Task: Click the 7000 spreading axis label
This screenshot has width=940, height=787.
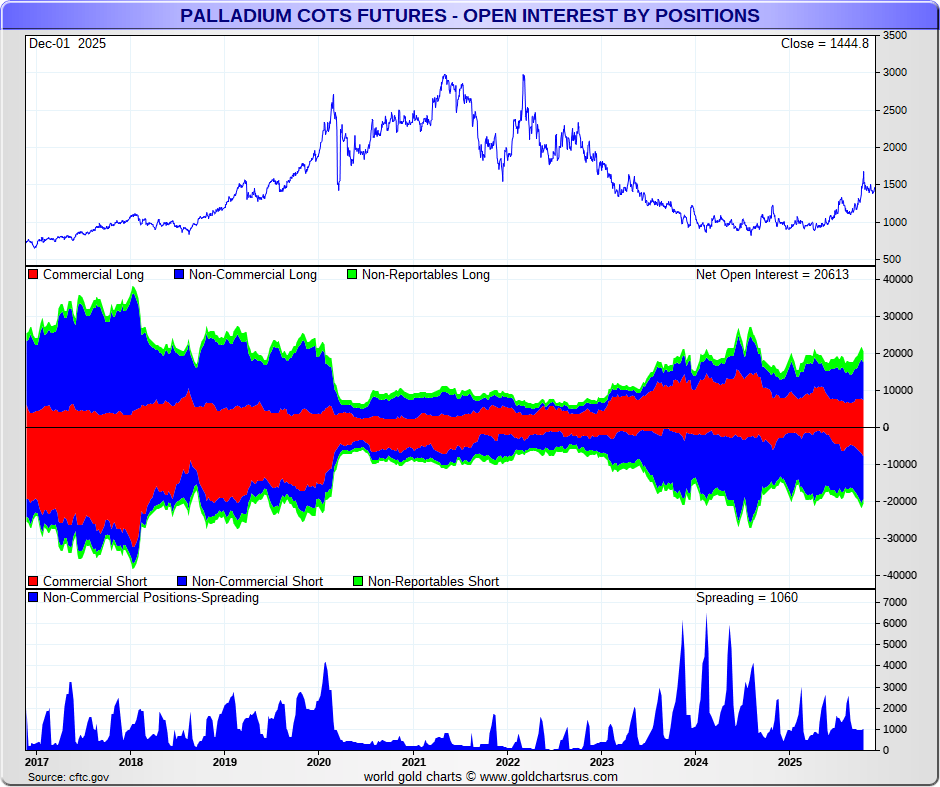Action: [895, 602]
